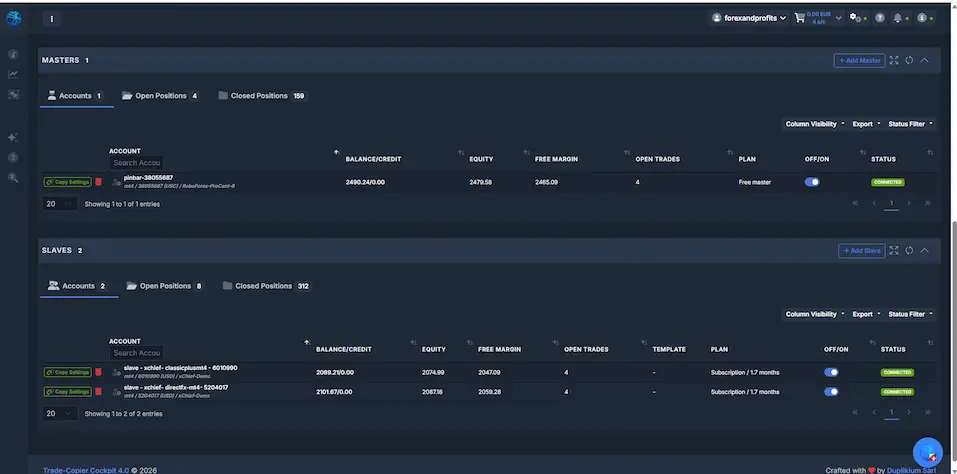
Task: Click the Add Master button
Action: (x=859, y=60)
